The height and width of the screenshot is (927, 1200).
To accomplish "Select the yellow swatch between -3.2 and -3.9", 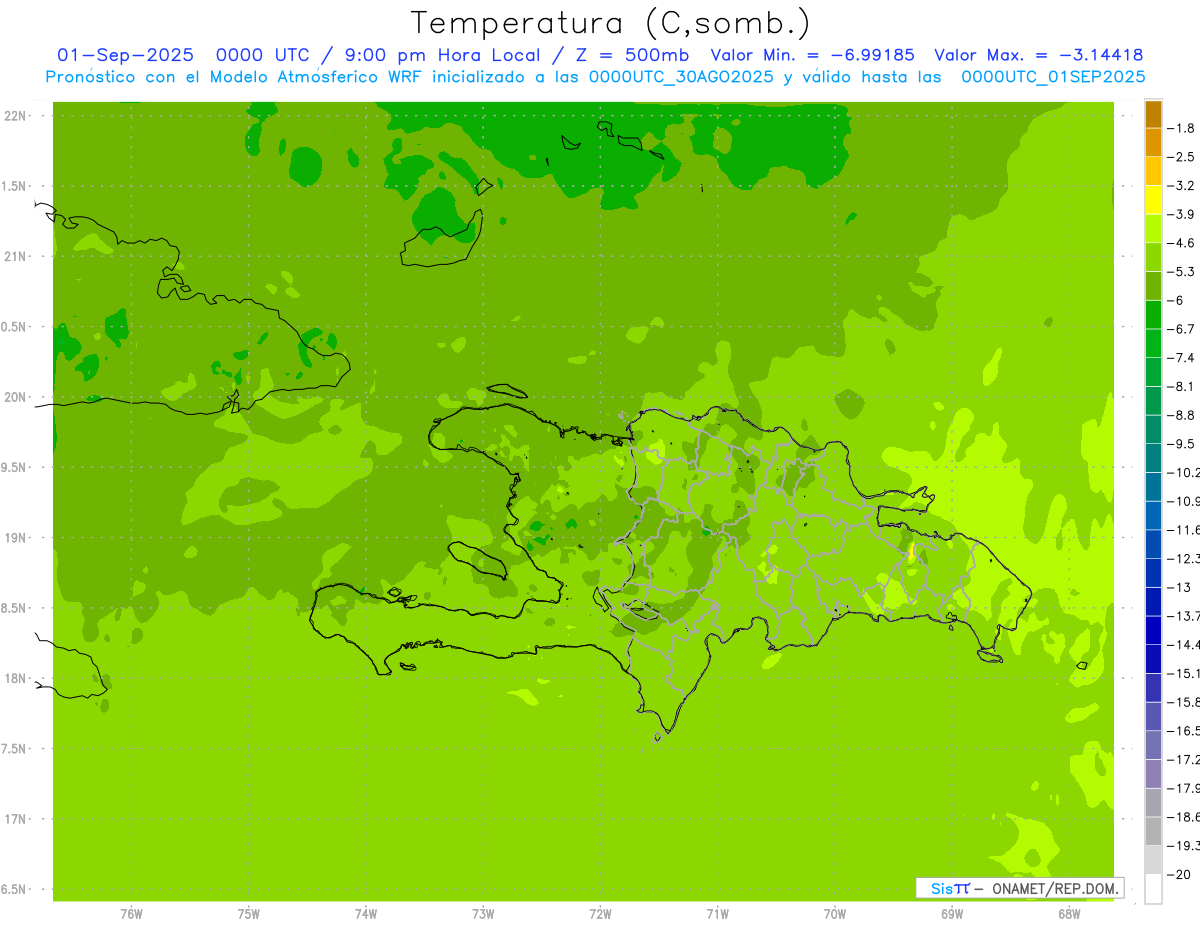I will click(x=1153, y=200).
